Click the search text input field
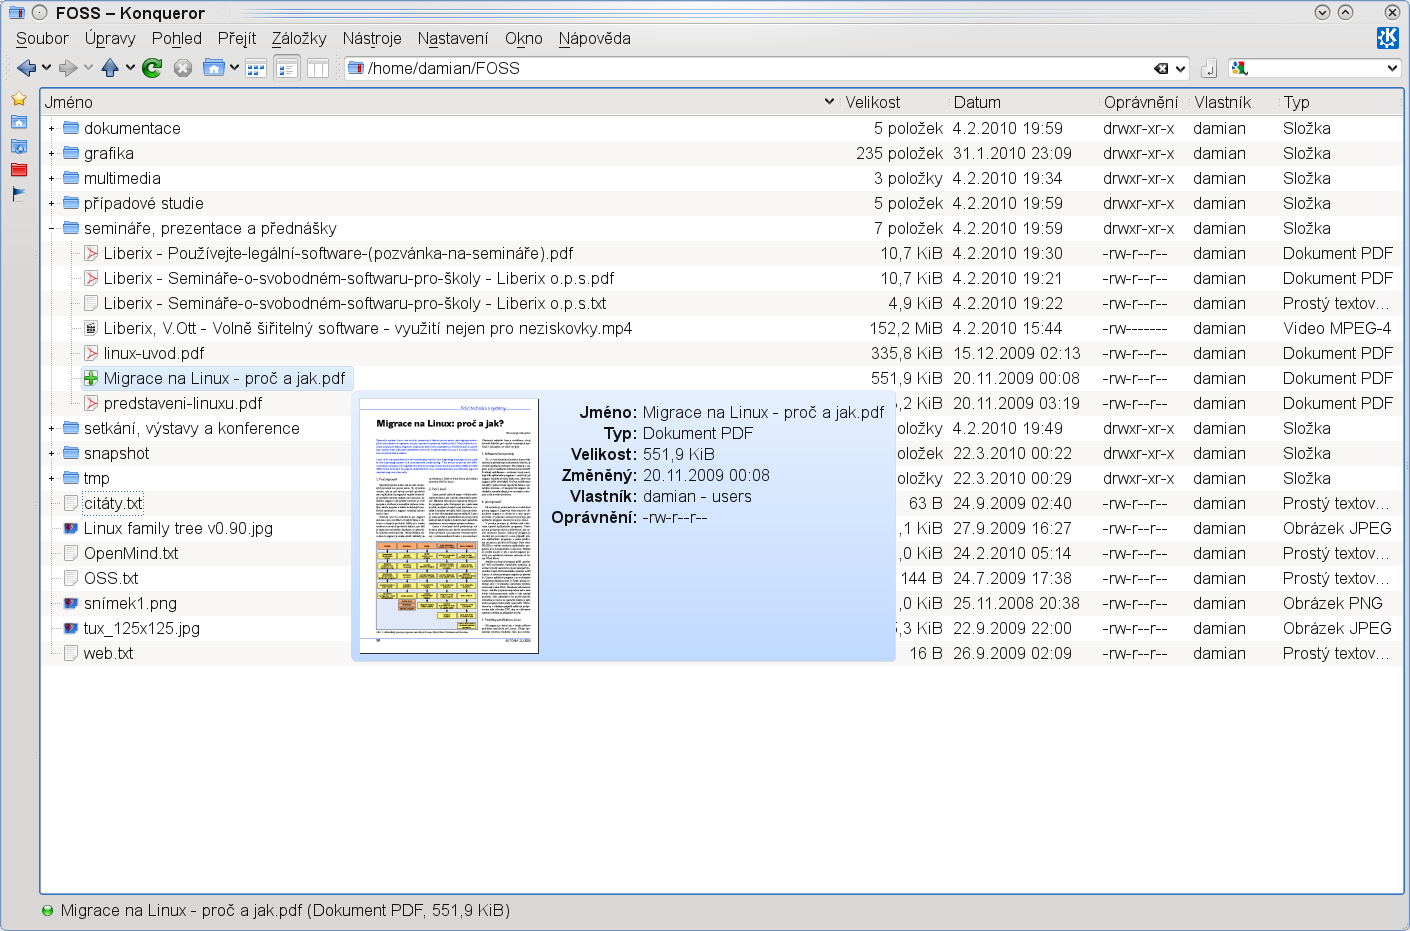The image size is (1410, 931). (x=1317, y=68)
